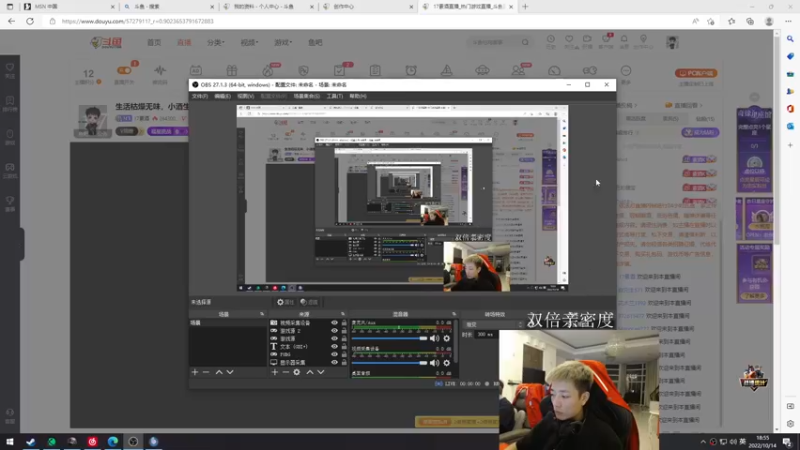Mute the 麦克风/Aux mixer channel
800x450 pixels.
click(434, 338)
